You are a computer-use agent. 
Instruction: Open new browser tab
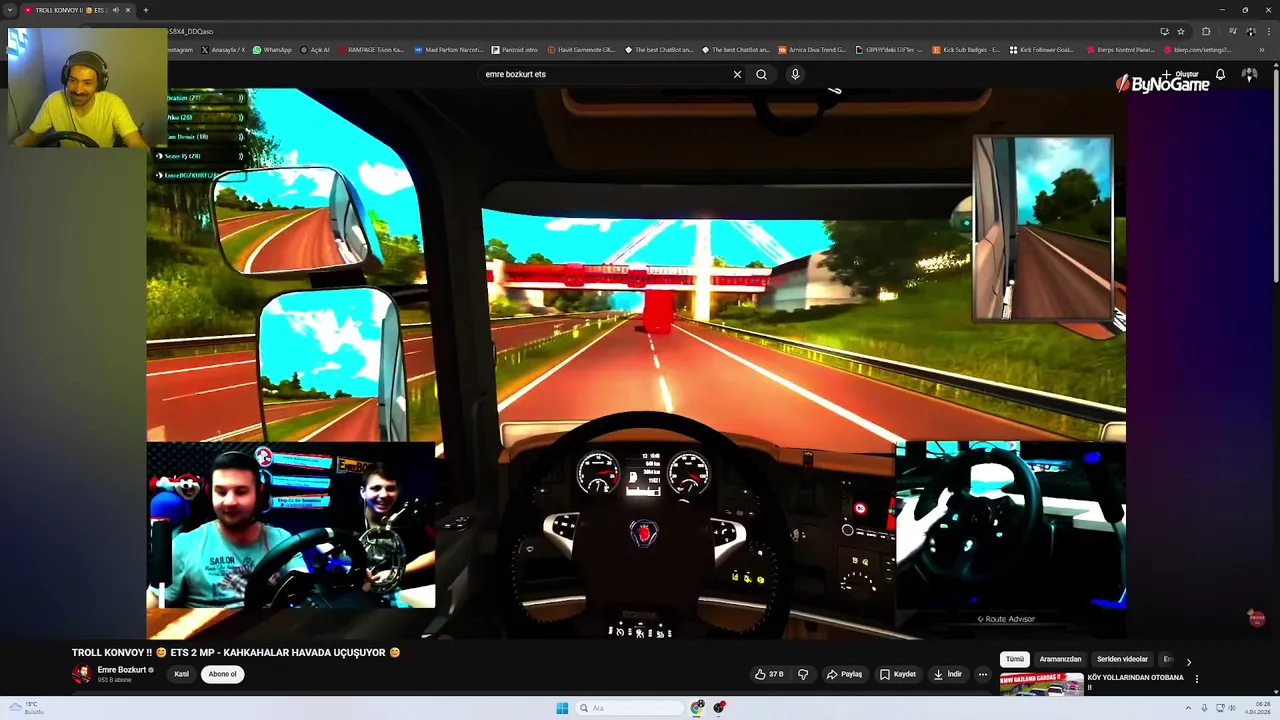[x=146, y=10]
